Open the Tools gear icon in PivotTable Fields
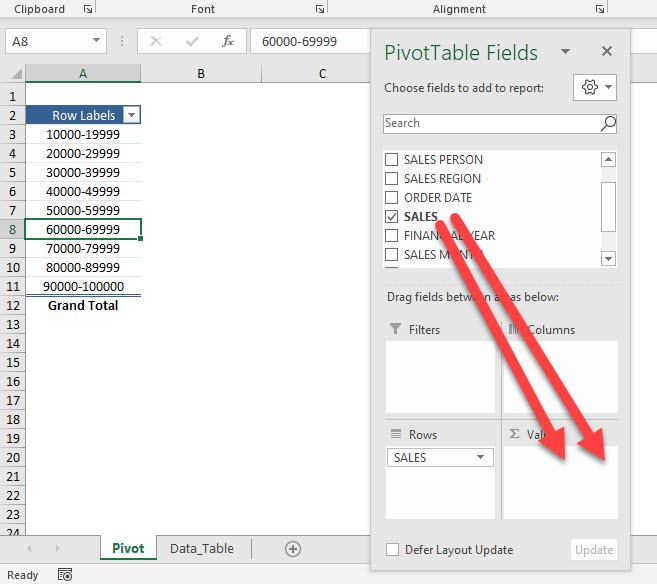 [595, 87]
